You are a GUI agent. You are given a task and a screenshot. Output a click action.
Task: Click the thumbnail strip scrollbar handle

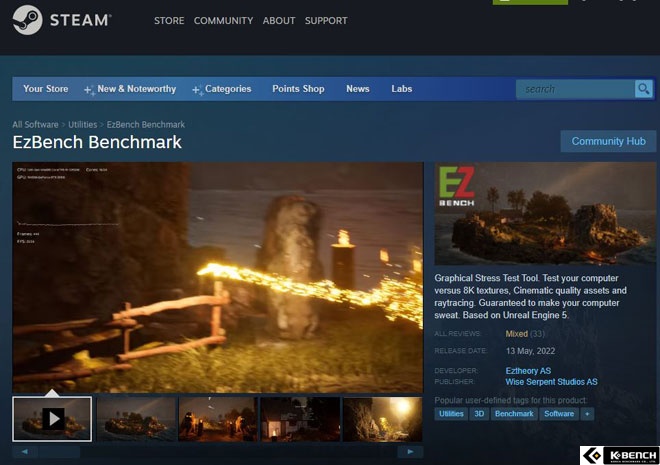point(59,452)
